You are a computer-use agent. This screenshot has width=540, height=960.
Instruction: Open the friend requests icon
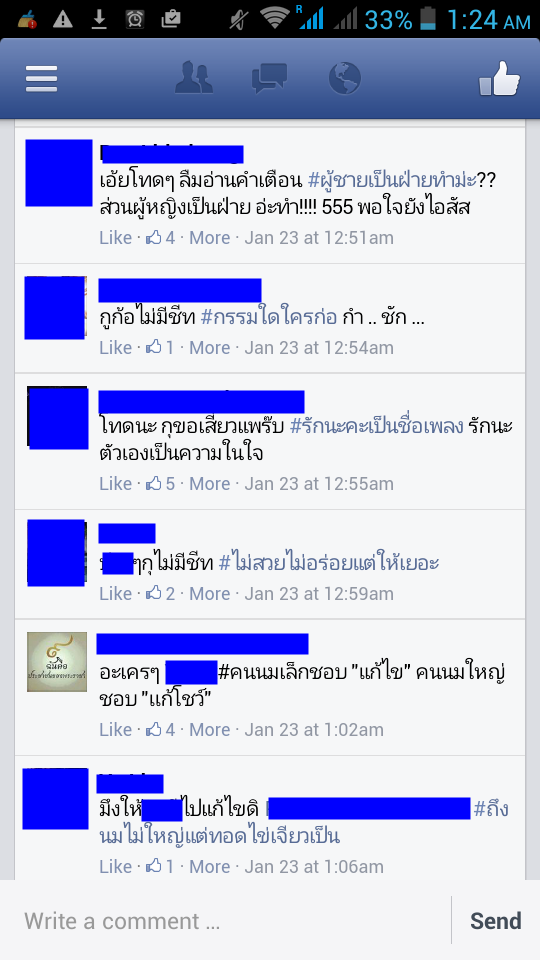[193, 78]
